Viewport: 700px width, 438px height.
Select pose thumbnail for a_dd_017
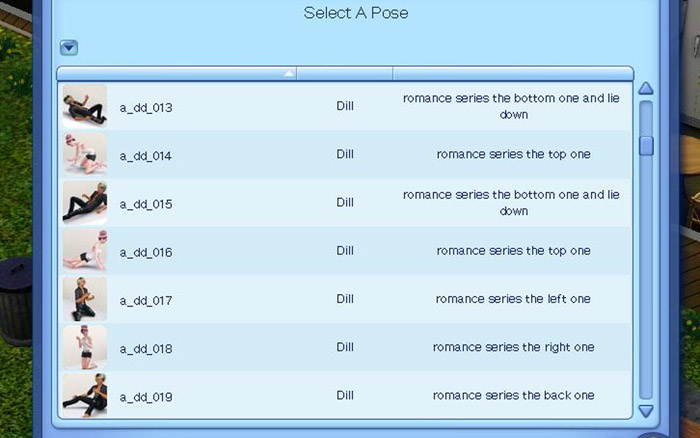pos(84,299)
